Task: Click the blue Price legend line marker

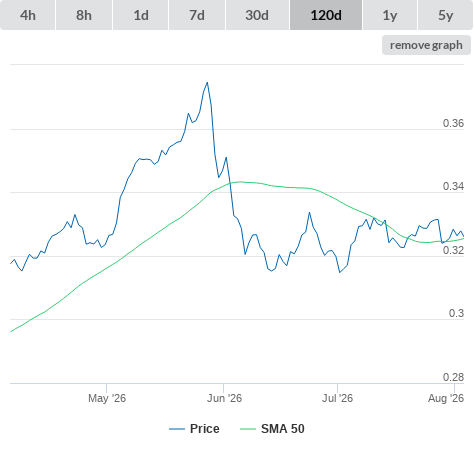Action: 177,429
